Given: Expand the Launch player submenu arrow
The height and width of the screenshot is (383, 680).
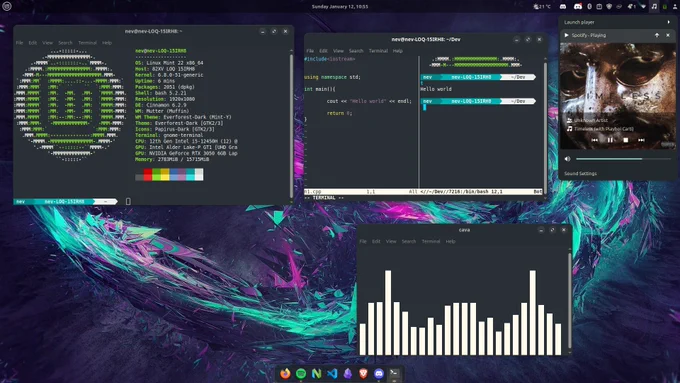Looking at the screenshot, I should pyautogui.click(x=668, y=22).
